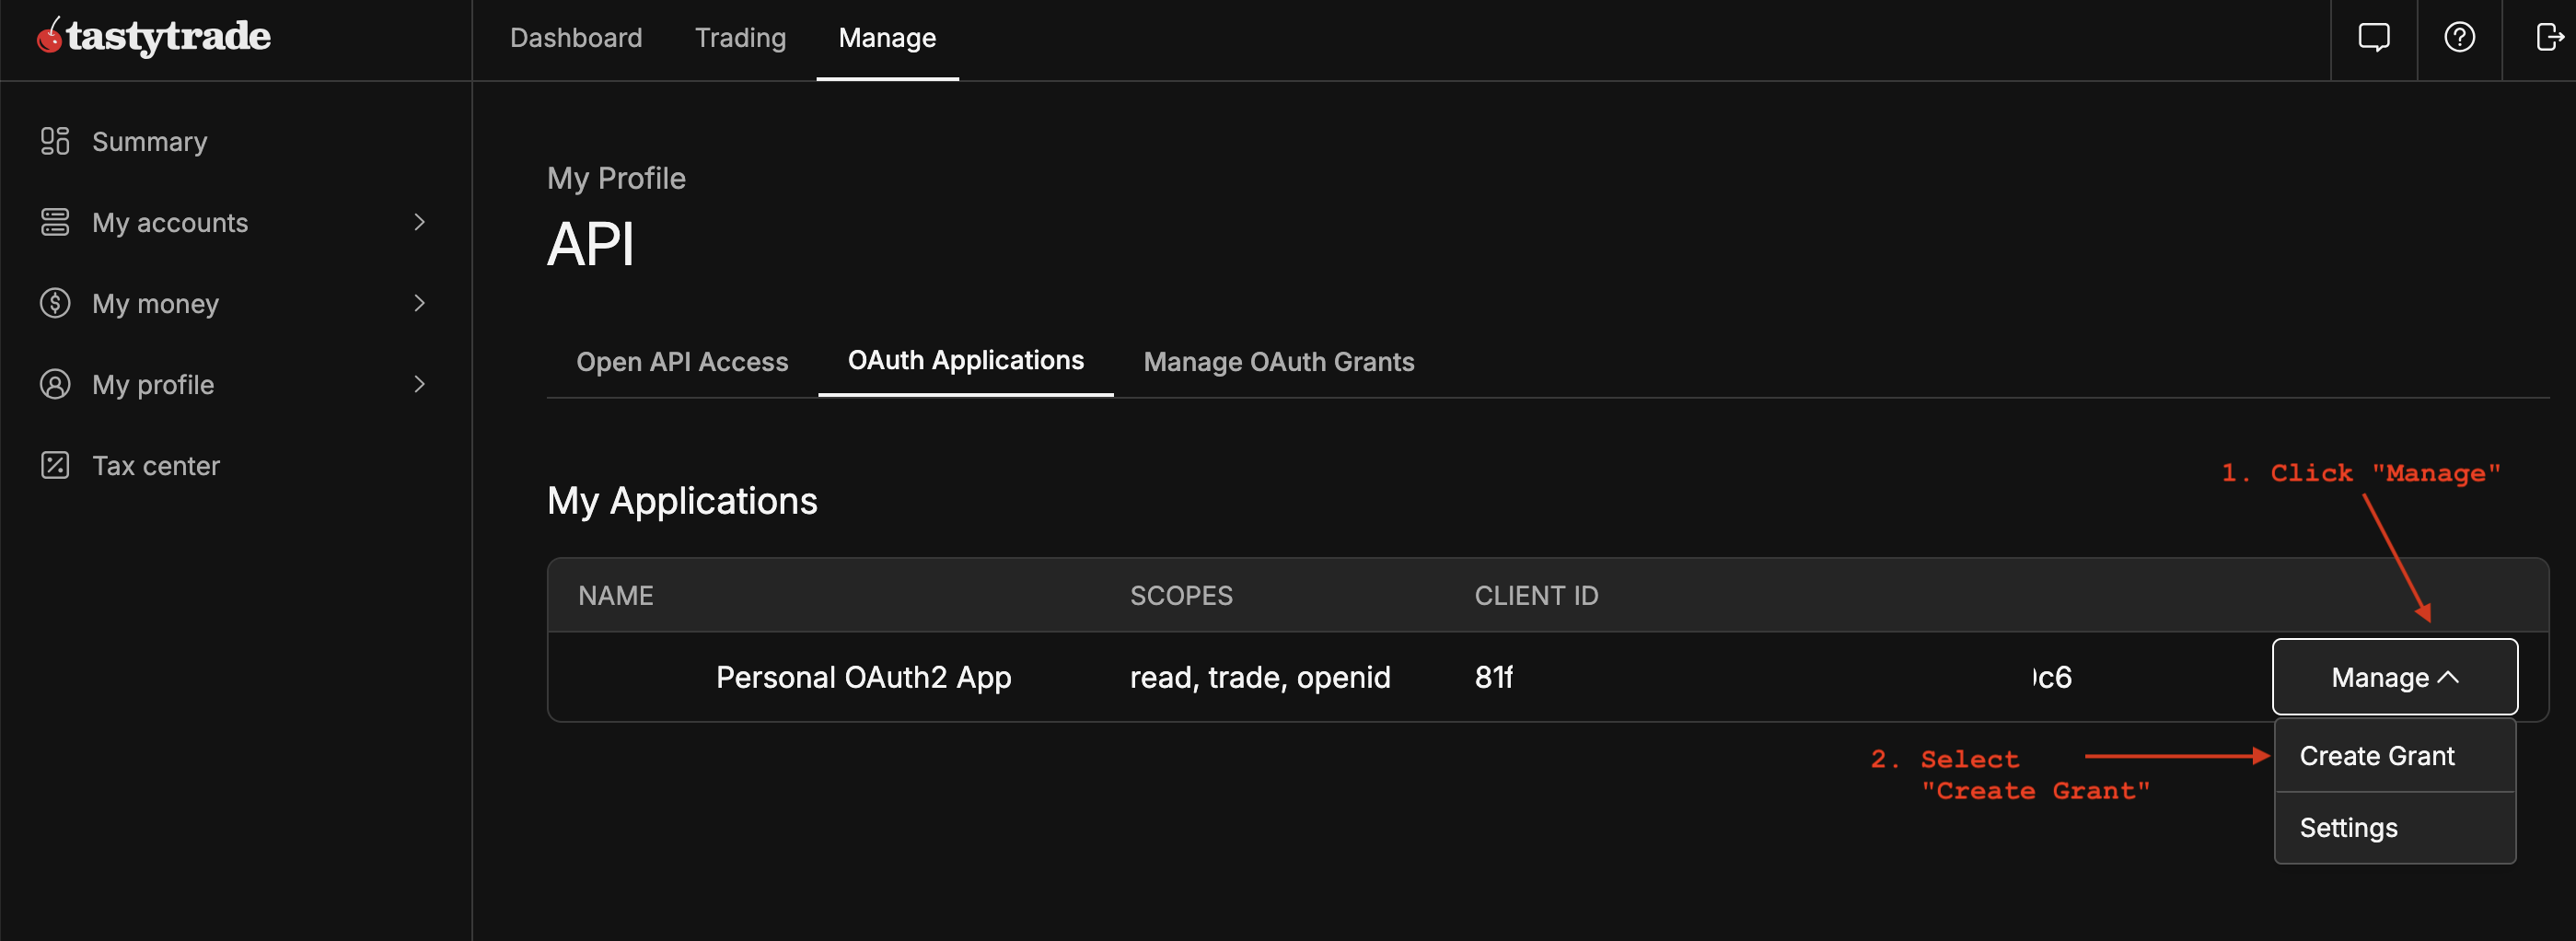Click the My accounts sidebar icon

pos(55,222)
